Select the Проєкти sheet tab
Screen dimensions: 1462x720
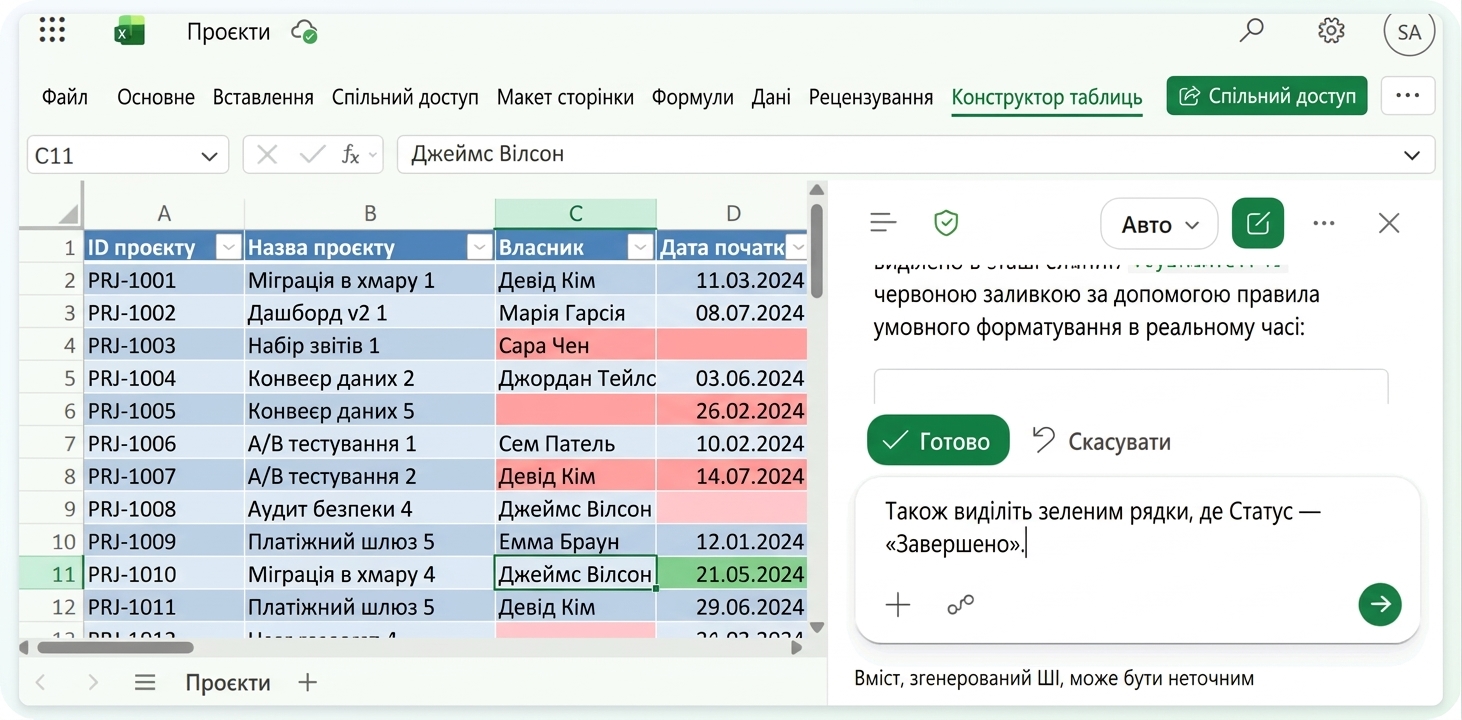[228, 683]
